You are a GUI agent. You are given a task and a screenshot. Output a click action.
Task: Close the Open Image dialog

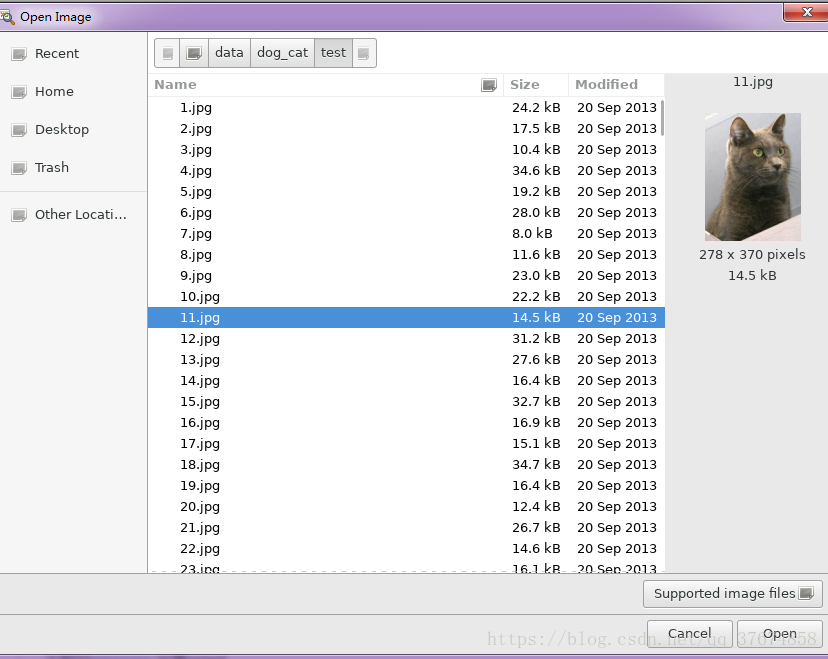806,12
